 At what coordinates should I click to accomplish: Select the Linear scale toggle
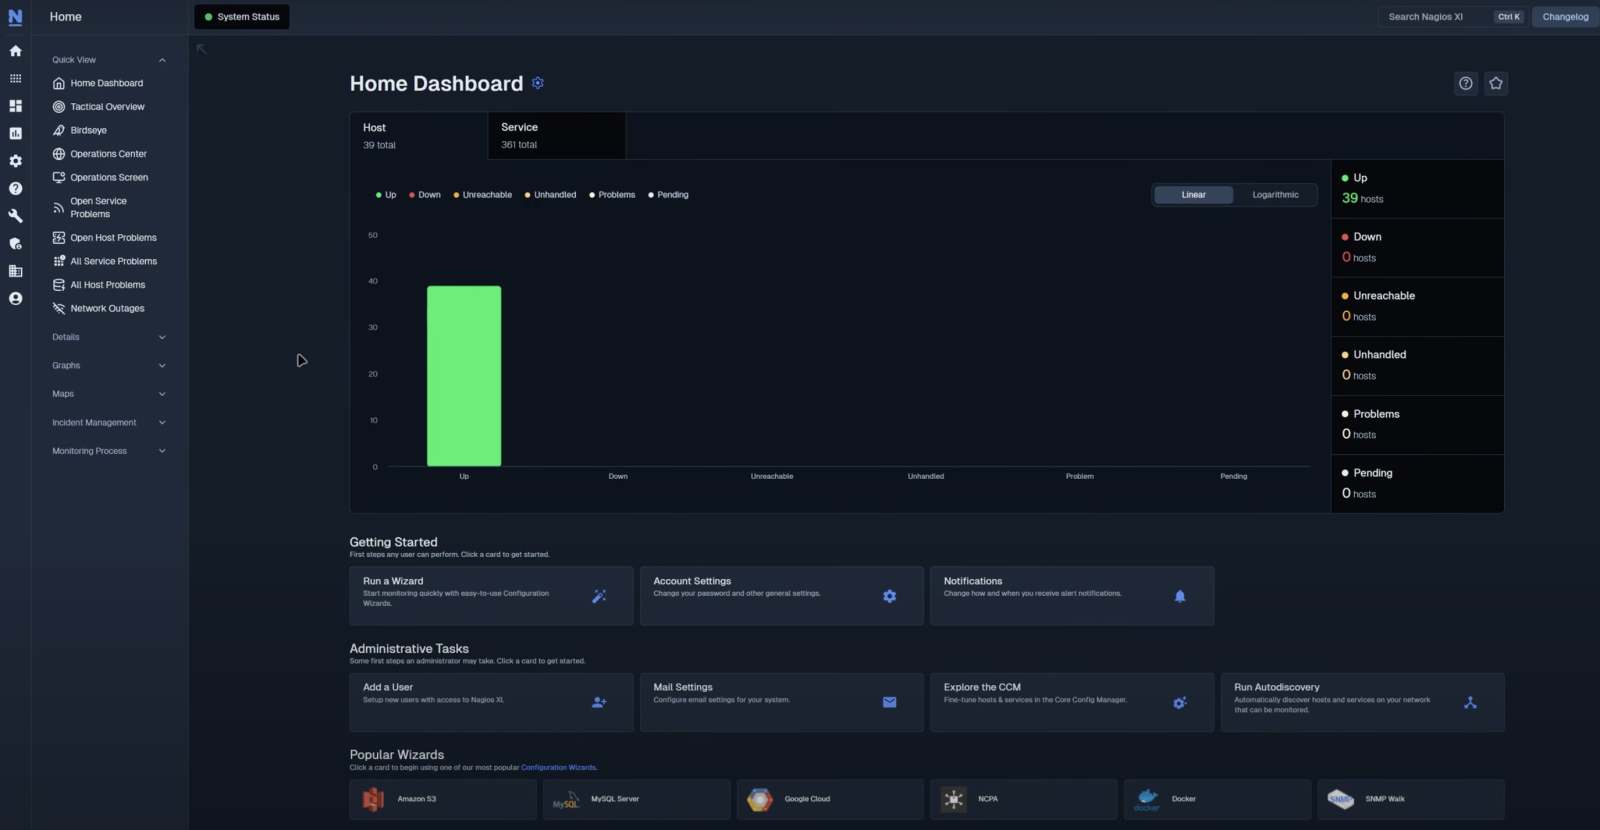click(1194, 195)
